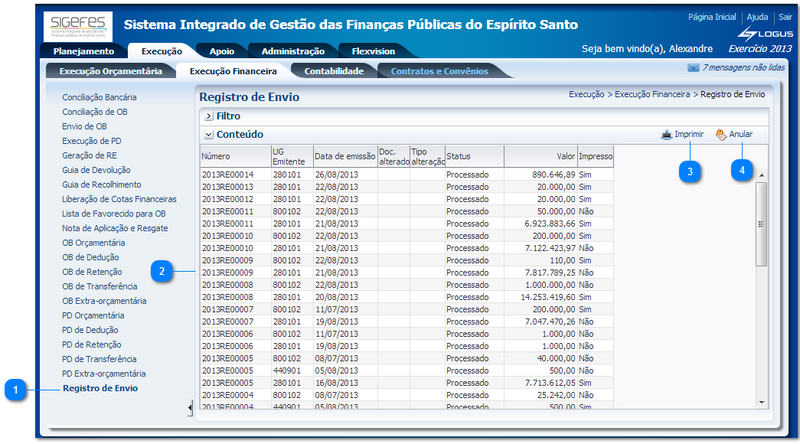Click the SIGEFES logo
Screen dimensions: 800x444
click(x=78, y=27)
